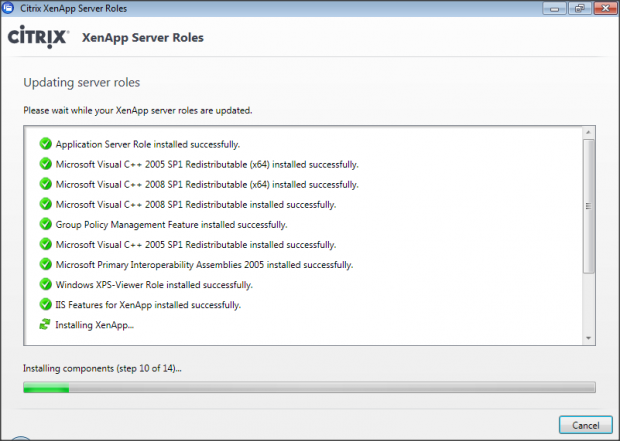Click the 'XenApp Server Roles' header title

pos(143,38)
